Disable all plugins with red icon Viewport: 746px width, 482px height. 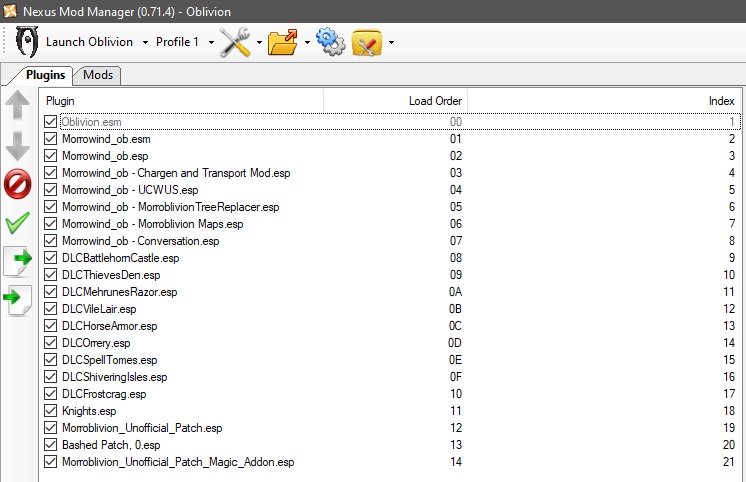click(18, 184)
